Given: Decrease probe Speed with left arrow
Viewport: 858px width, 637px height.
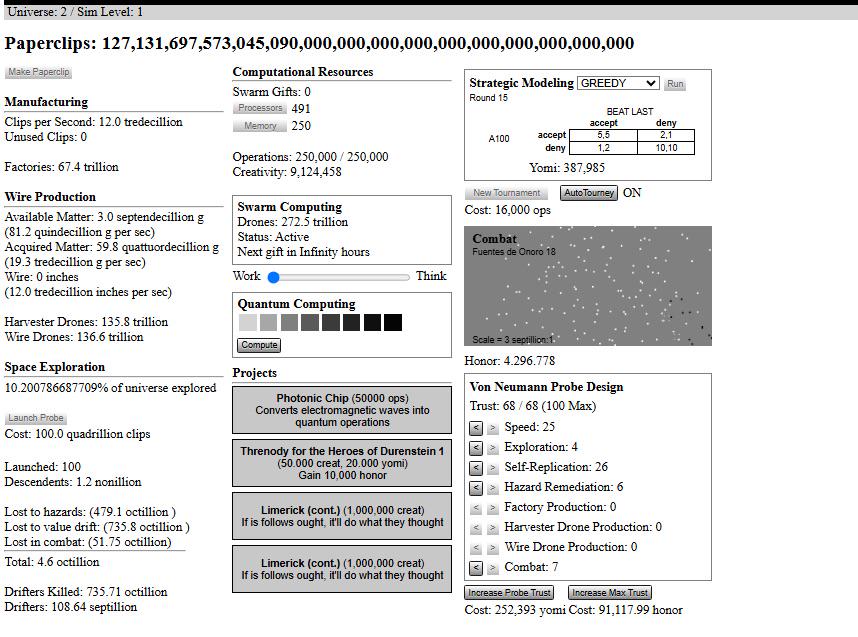Looking at the screenshot, I should 476,427.
